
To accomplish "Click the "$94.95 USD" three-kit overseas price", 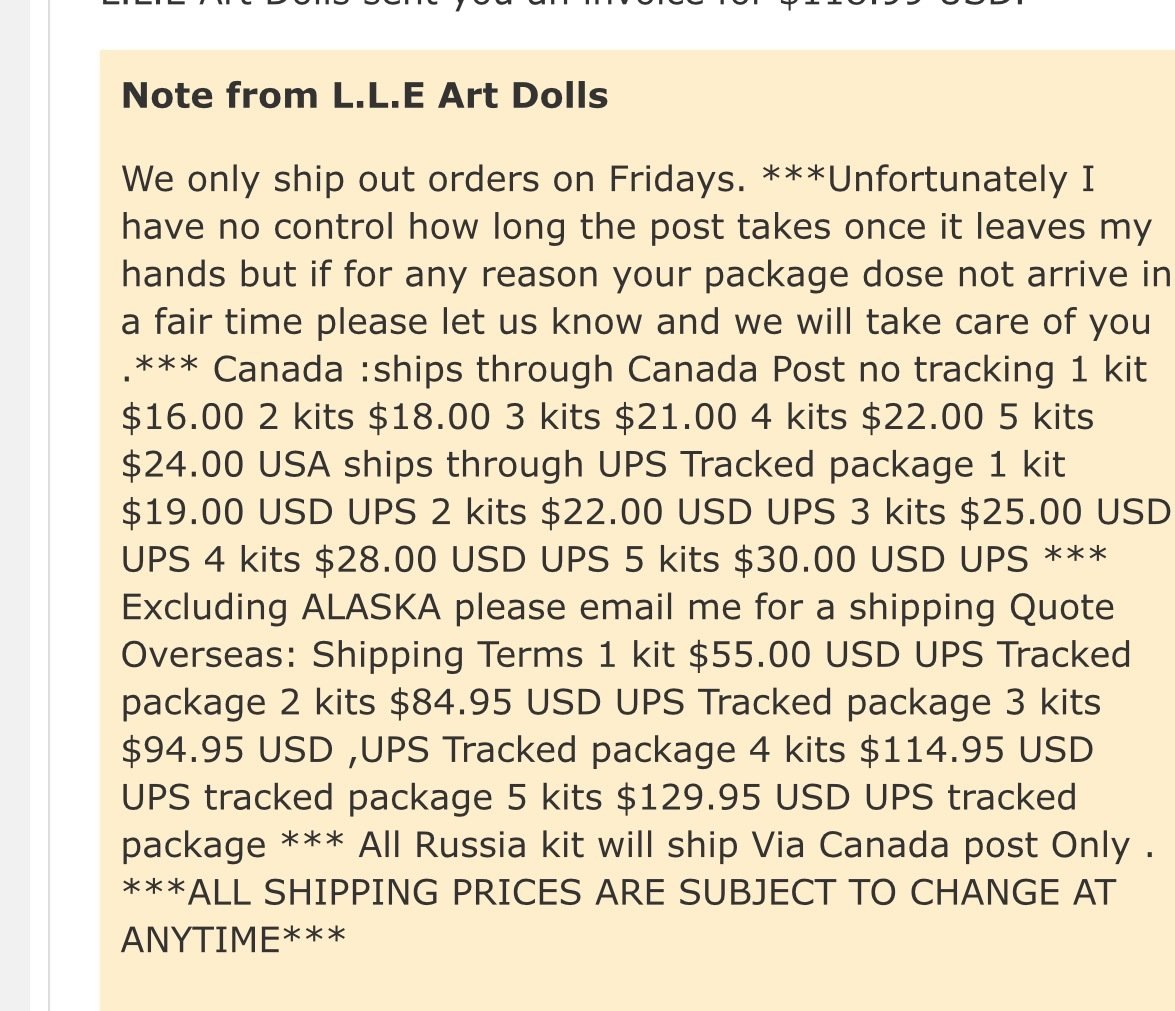I will coord(226,750).
